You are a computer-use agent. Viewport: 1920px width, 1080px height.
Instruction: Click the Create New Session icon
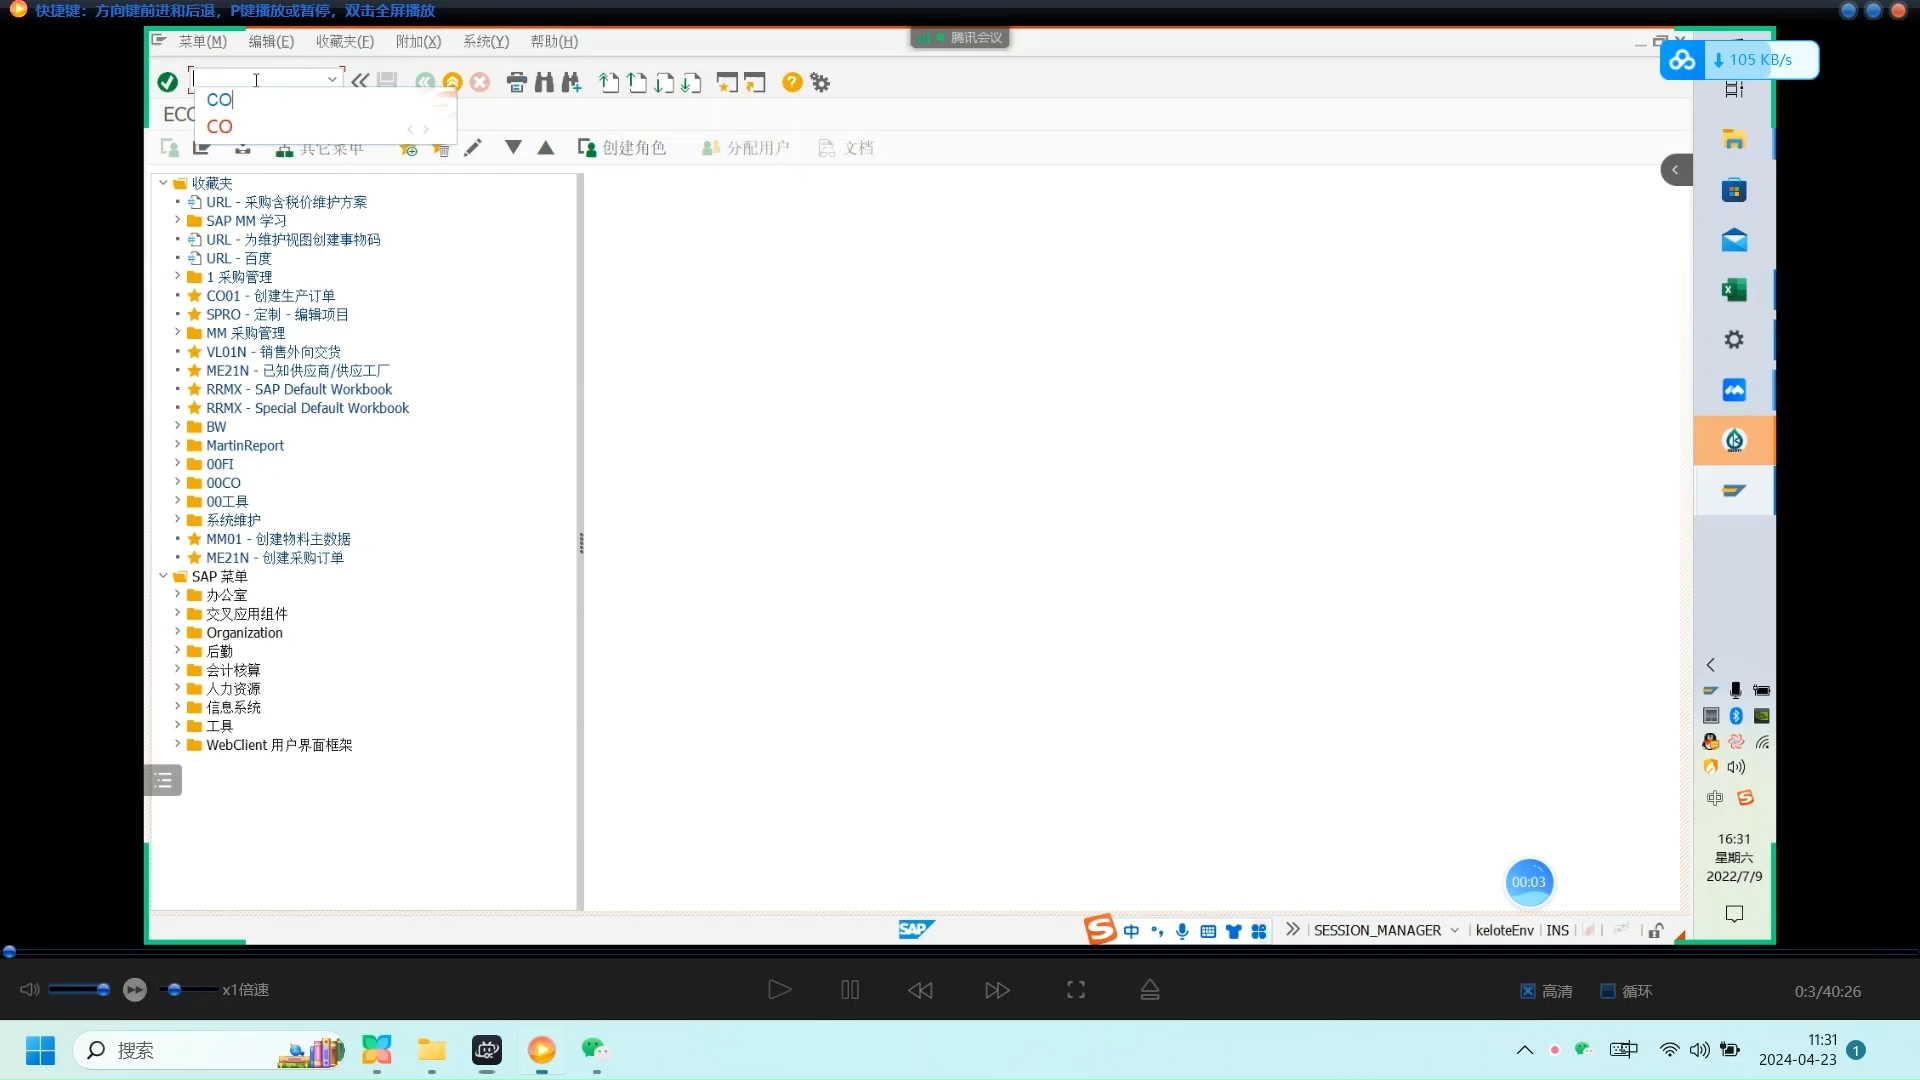tap(727, 82)
